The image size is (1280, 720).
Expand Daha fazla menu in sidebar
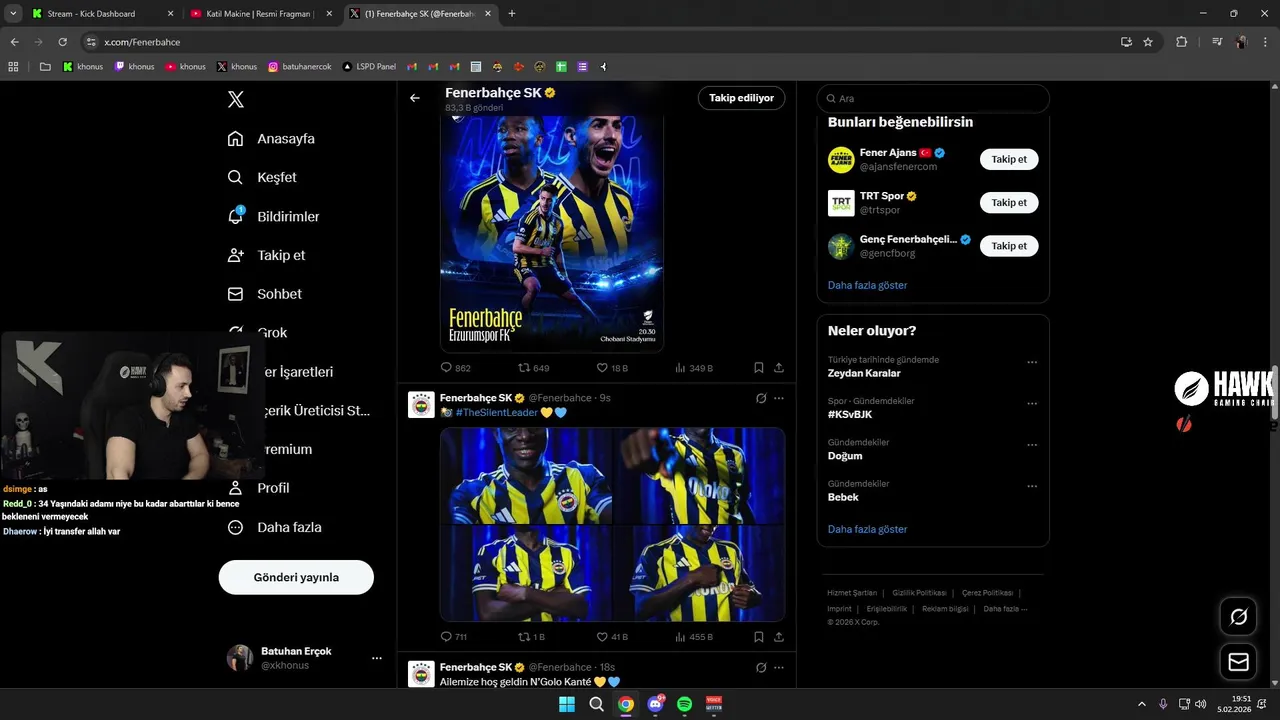(275, 527)
